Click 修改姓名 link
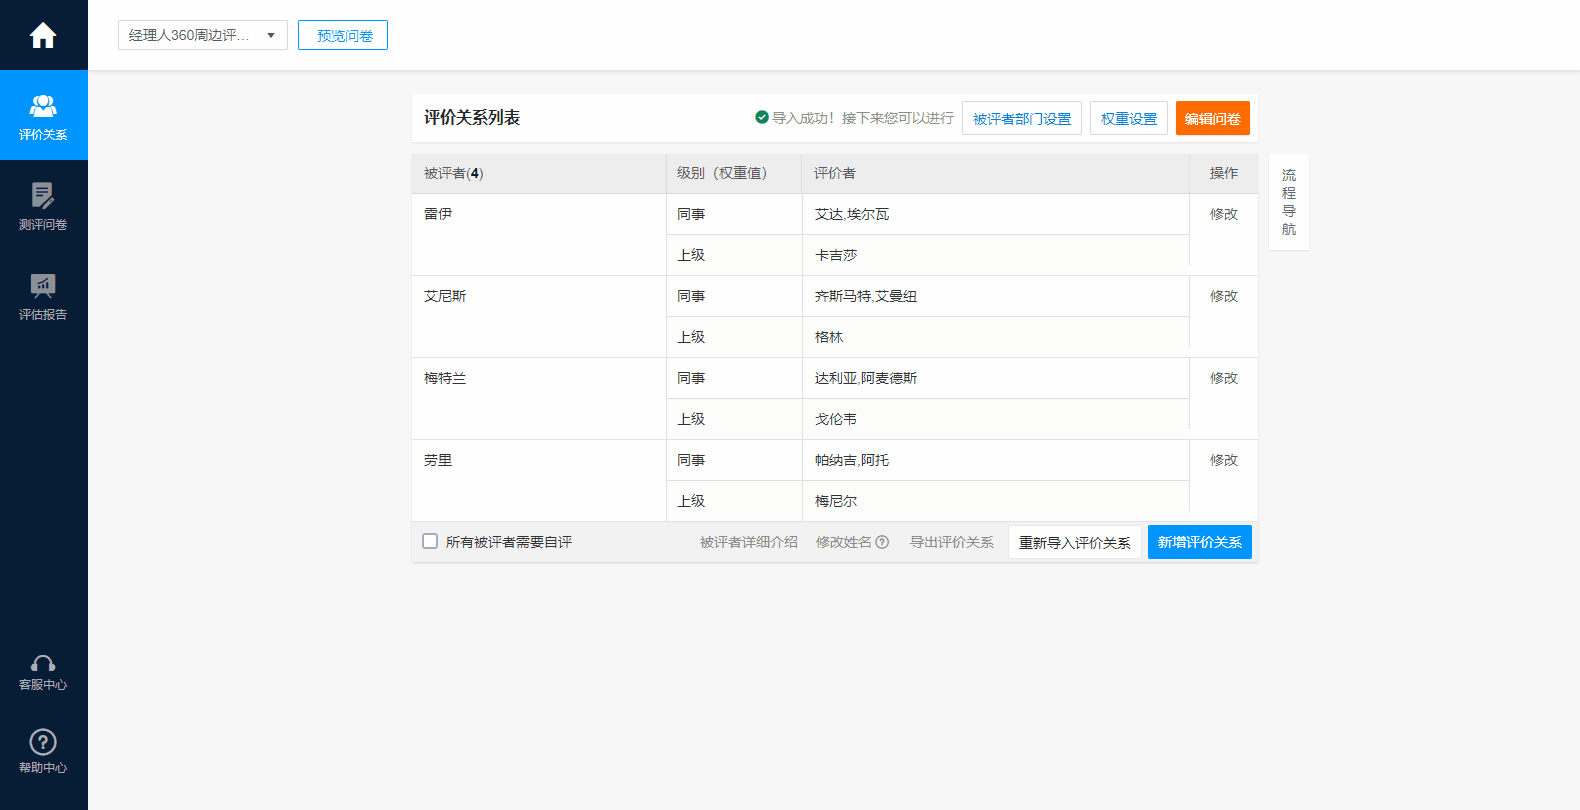 pos(844,542)
